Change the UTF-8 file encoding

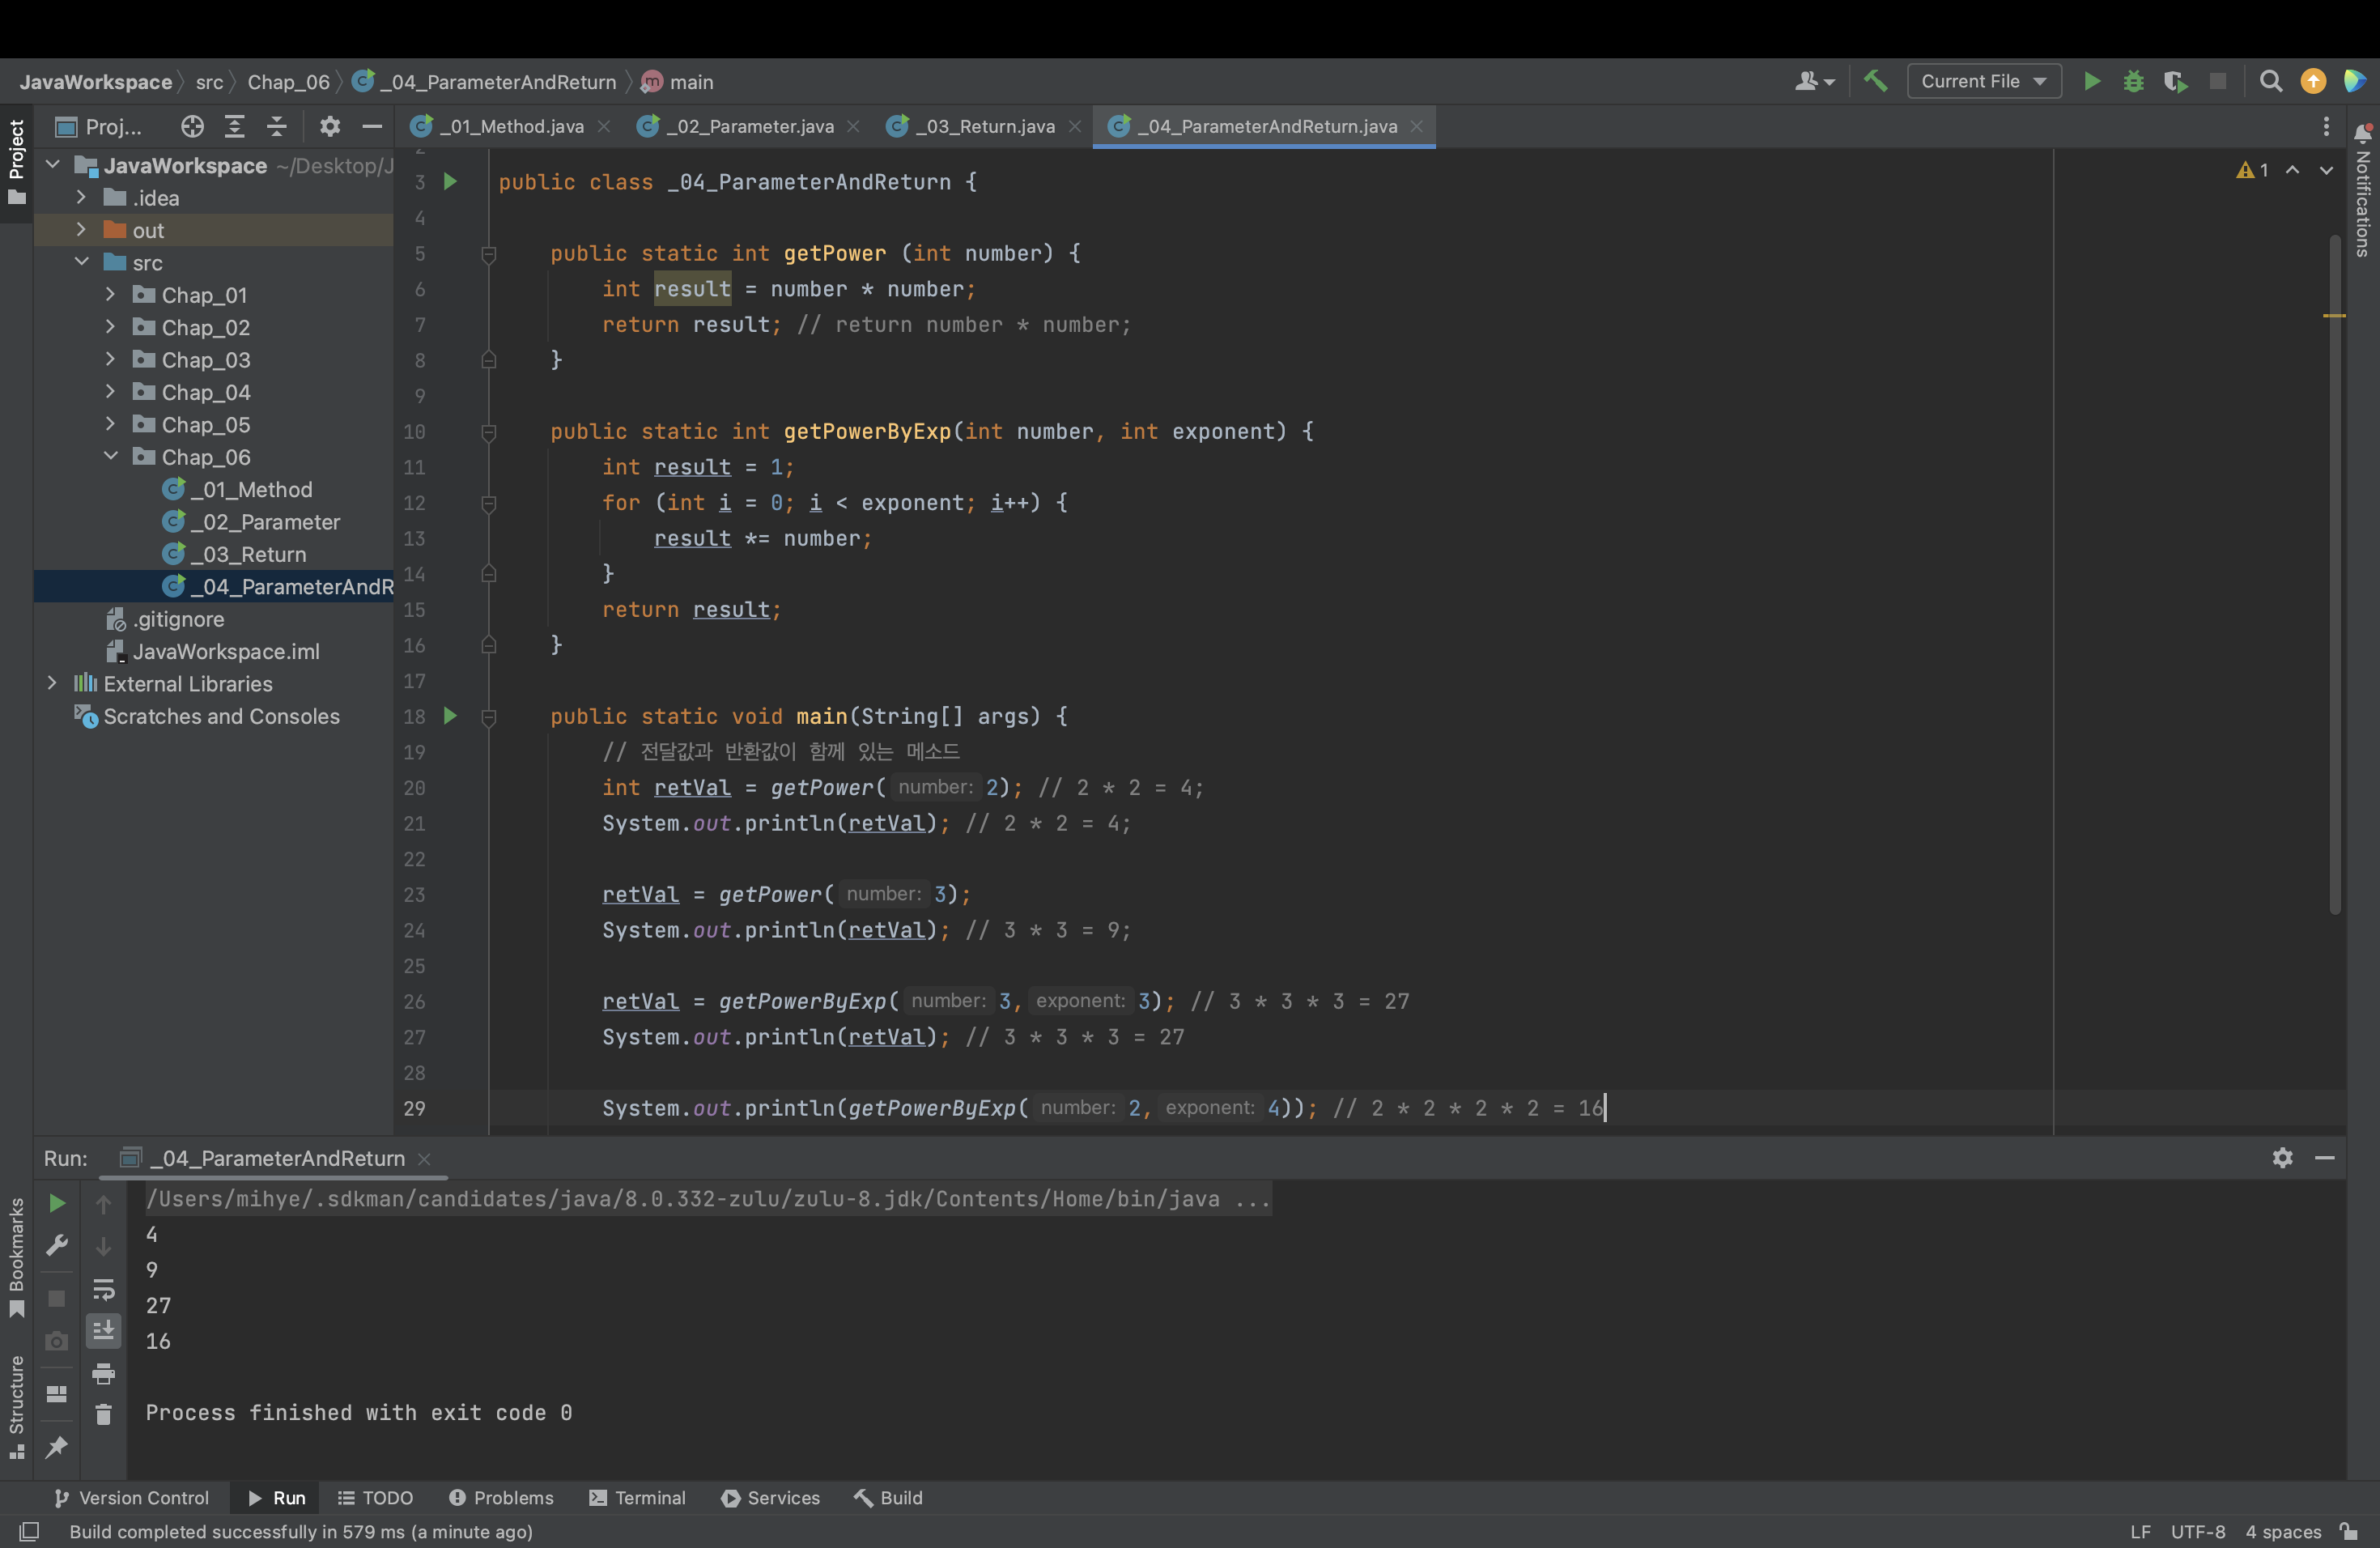2198,1531
